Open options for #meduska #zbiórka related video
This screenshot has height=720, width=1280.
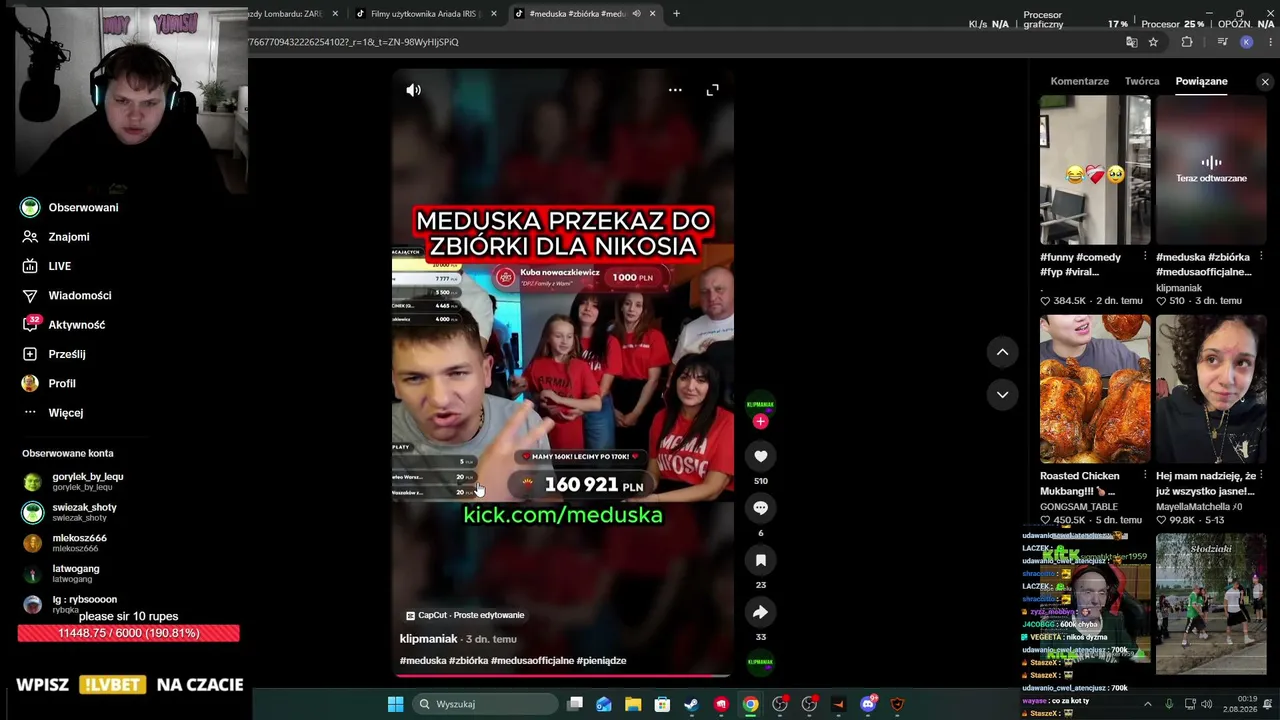tap(1261, 257)
